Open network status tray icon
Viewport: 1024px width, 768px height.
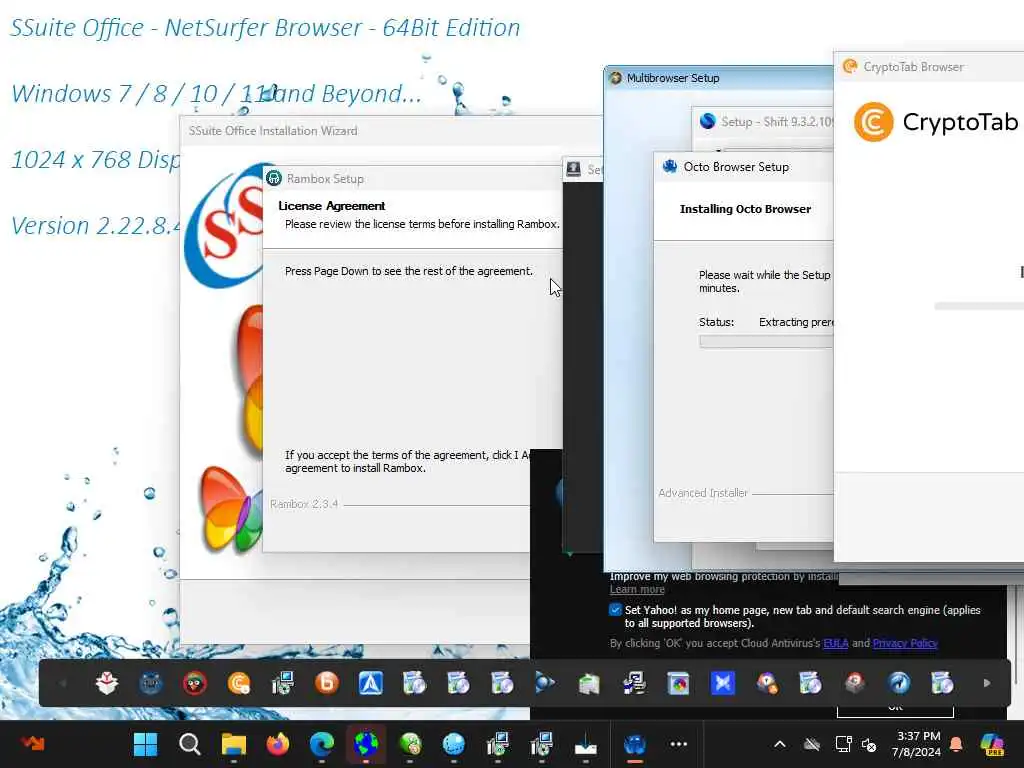pos(843,744)
